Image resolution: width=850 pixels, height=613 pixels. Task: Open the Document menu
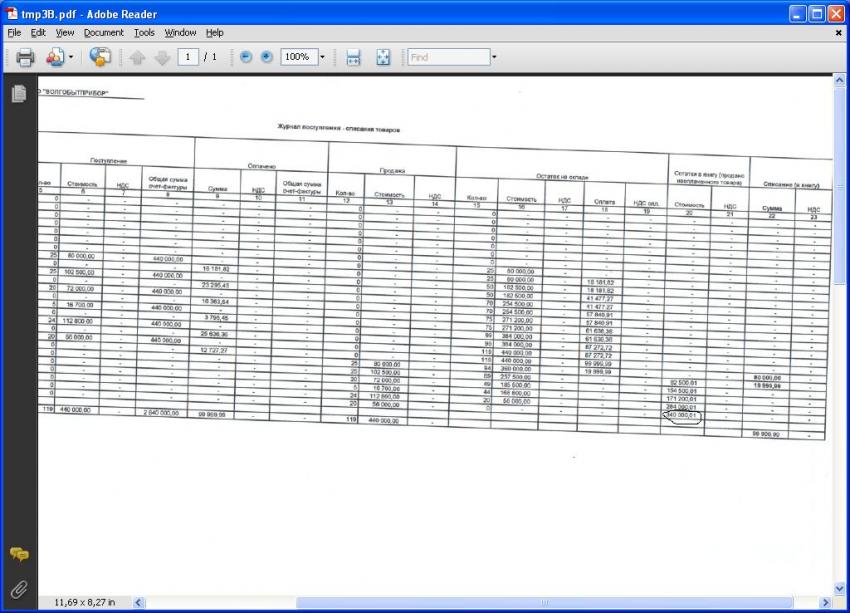tap(103, 33)
